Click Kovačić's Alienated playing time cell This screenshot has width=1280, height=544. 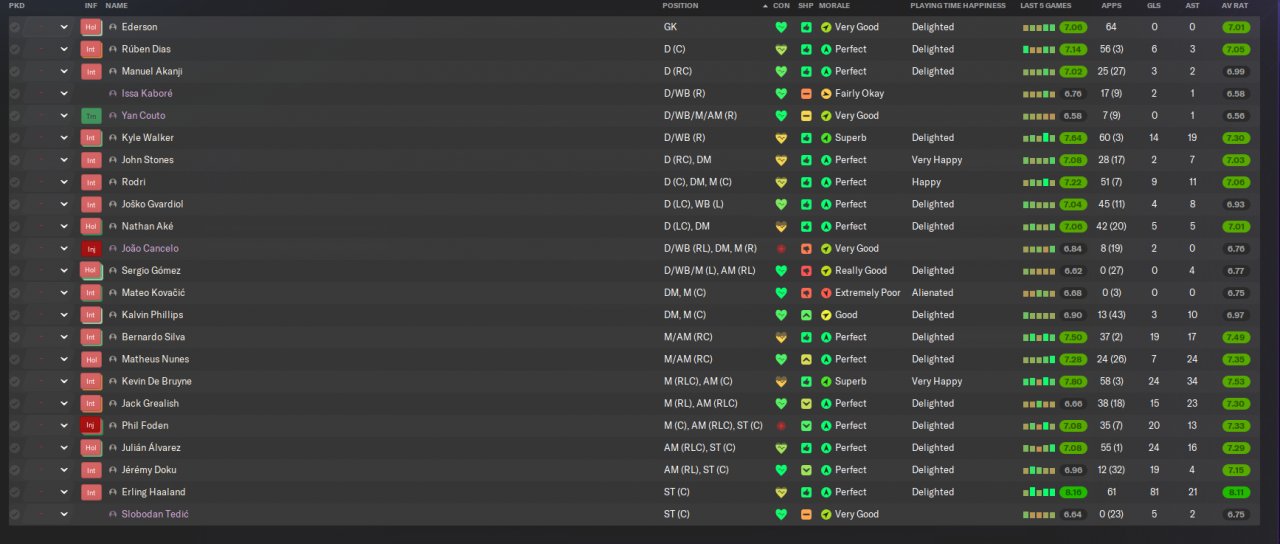931,293
